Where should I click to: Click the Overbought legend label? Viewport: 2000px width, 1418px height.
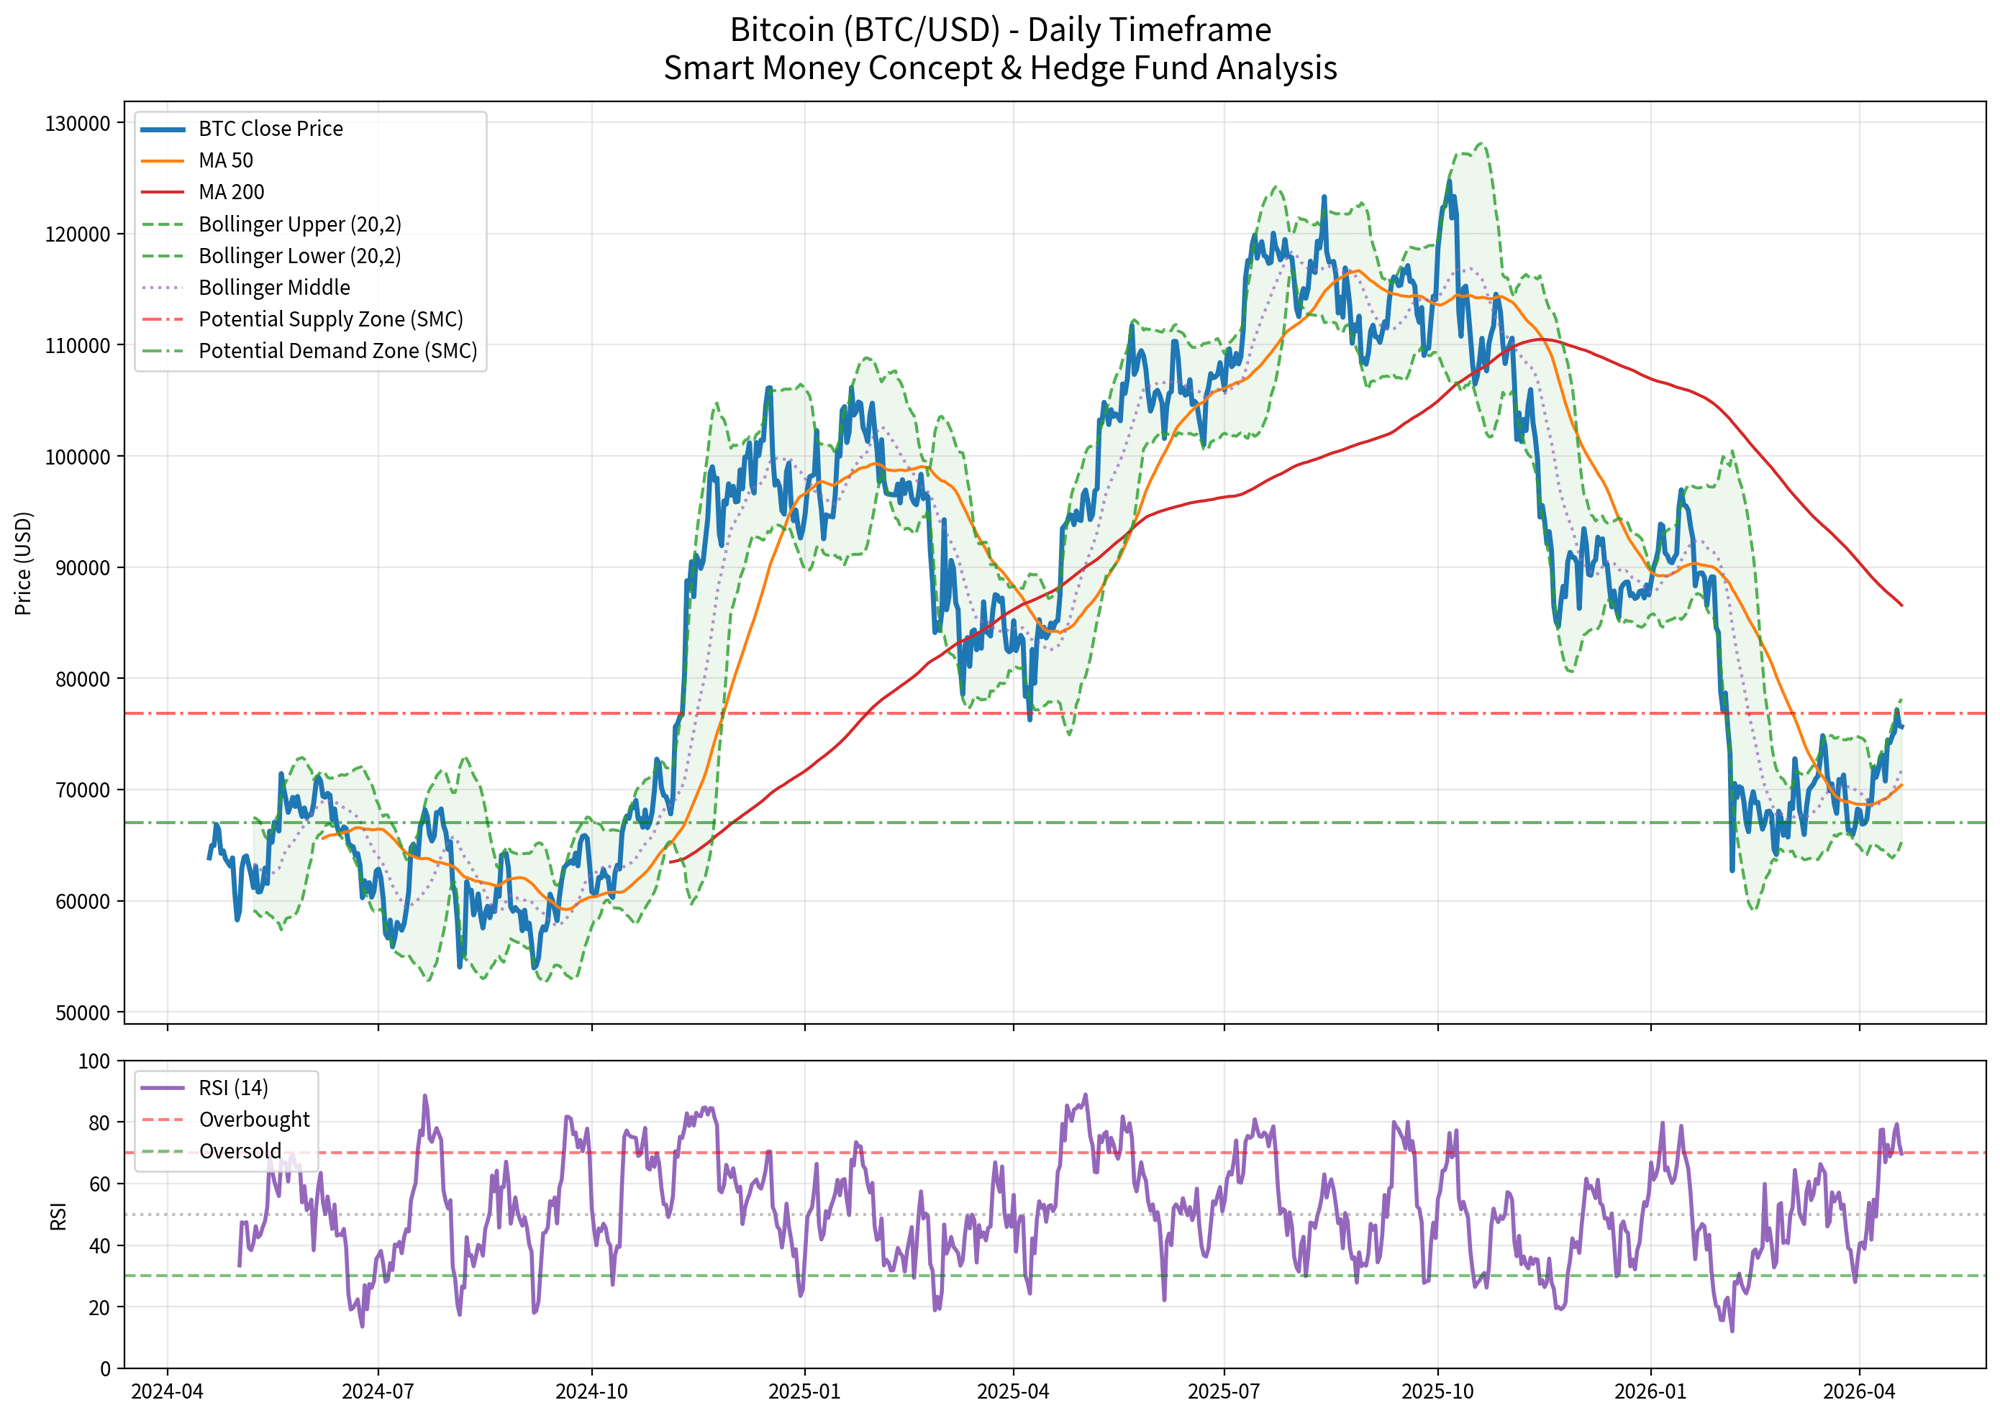(x=254, y=1120)
